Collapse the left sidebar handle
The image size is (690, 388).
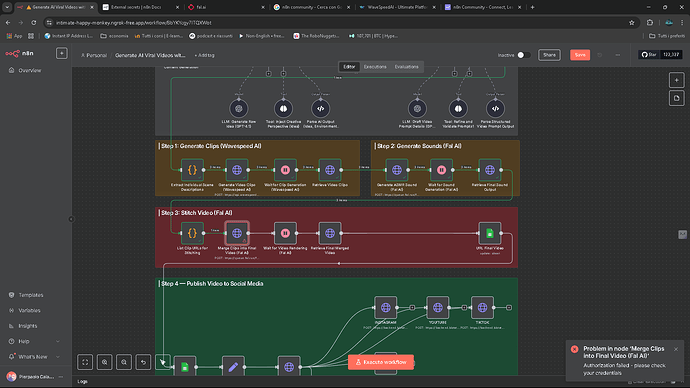[x=71, y=219]
